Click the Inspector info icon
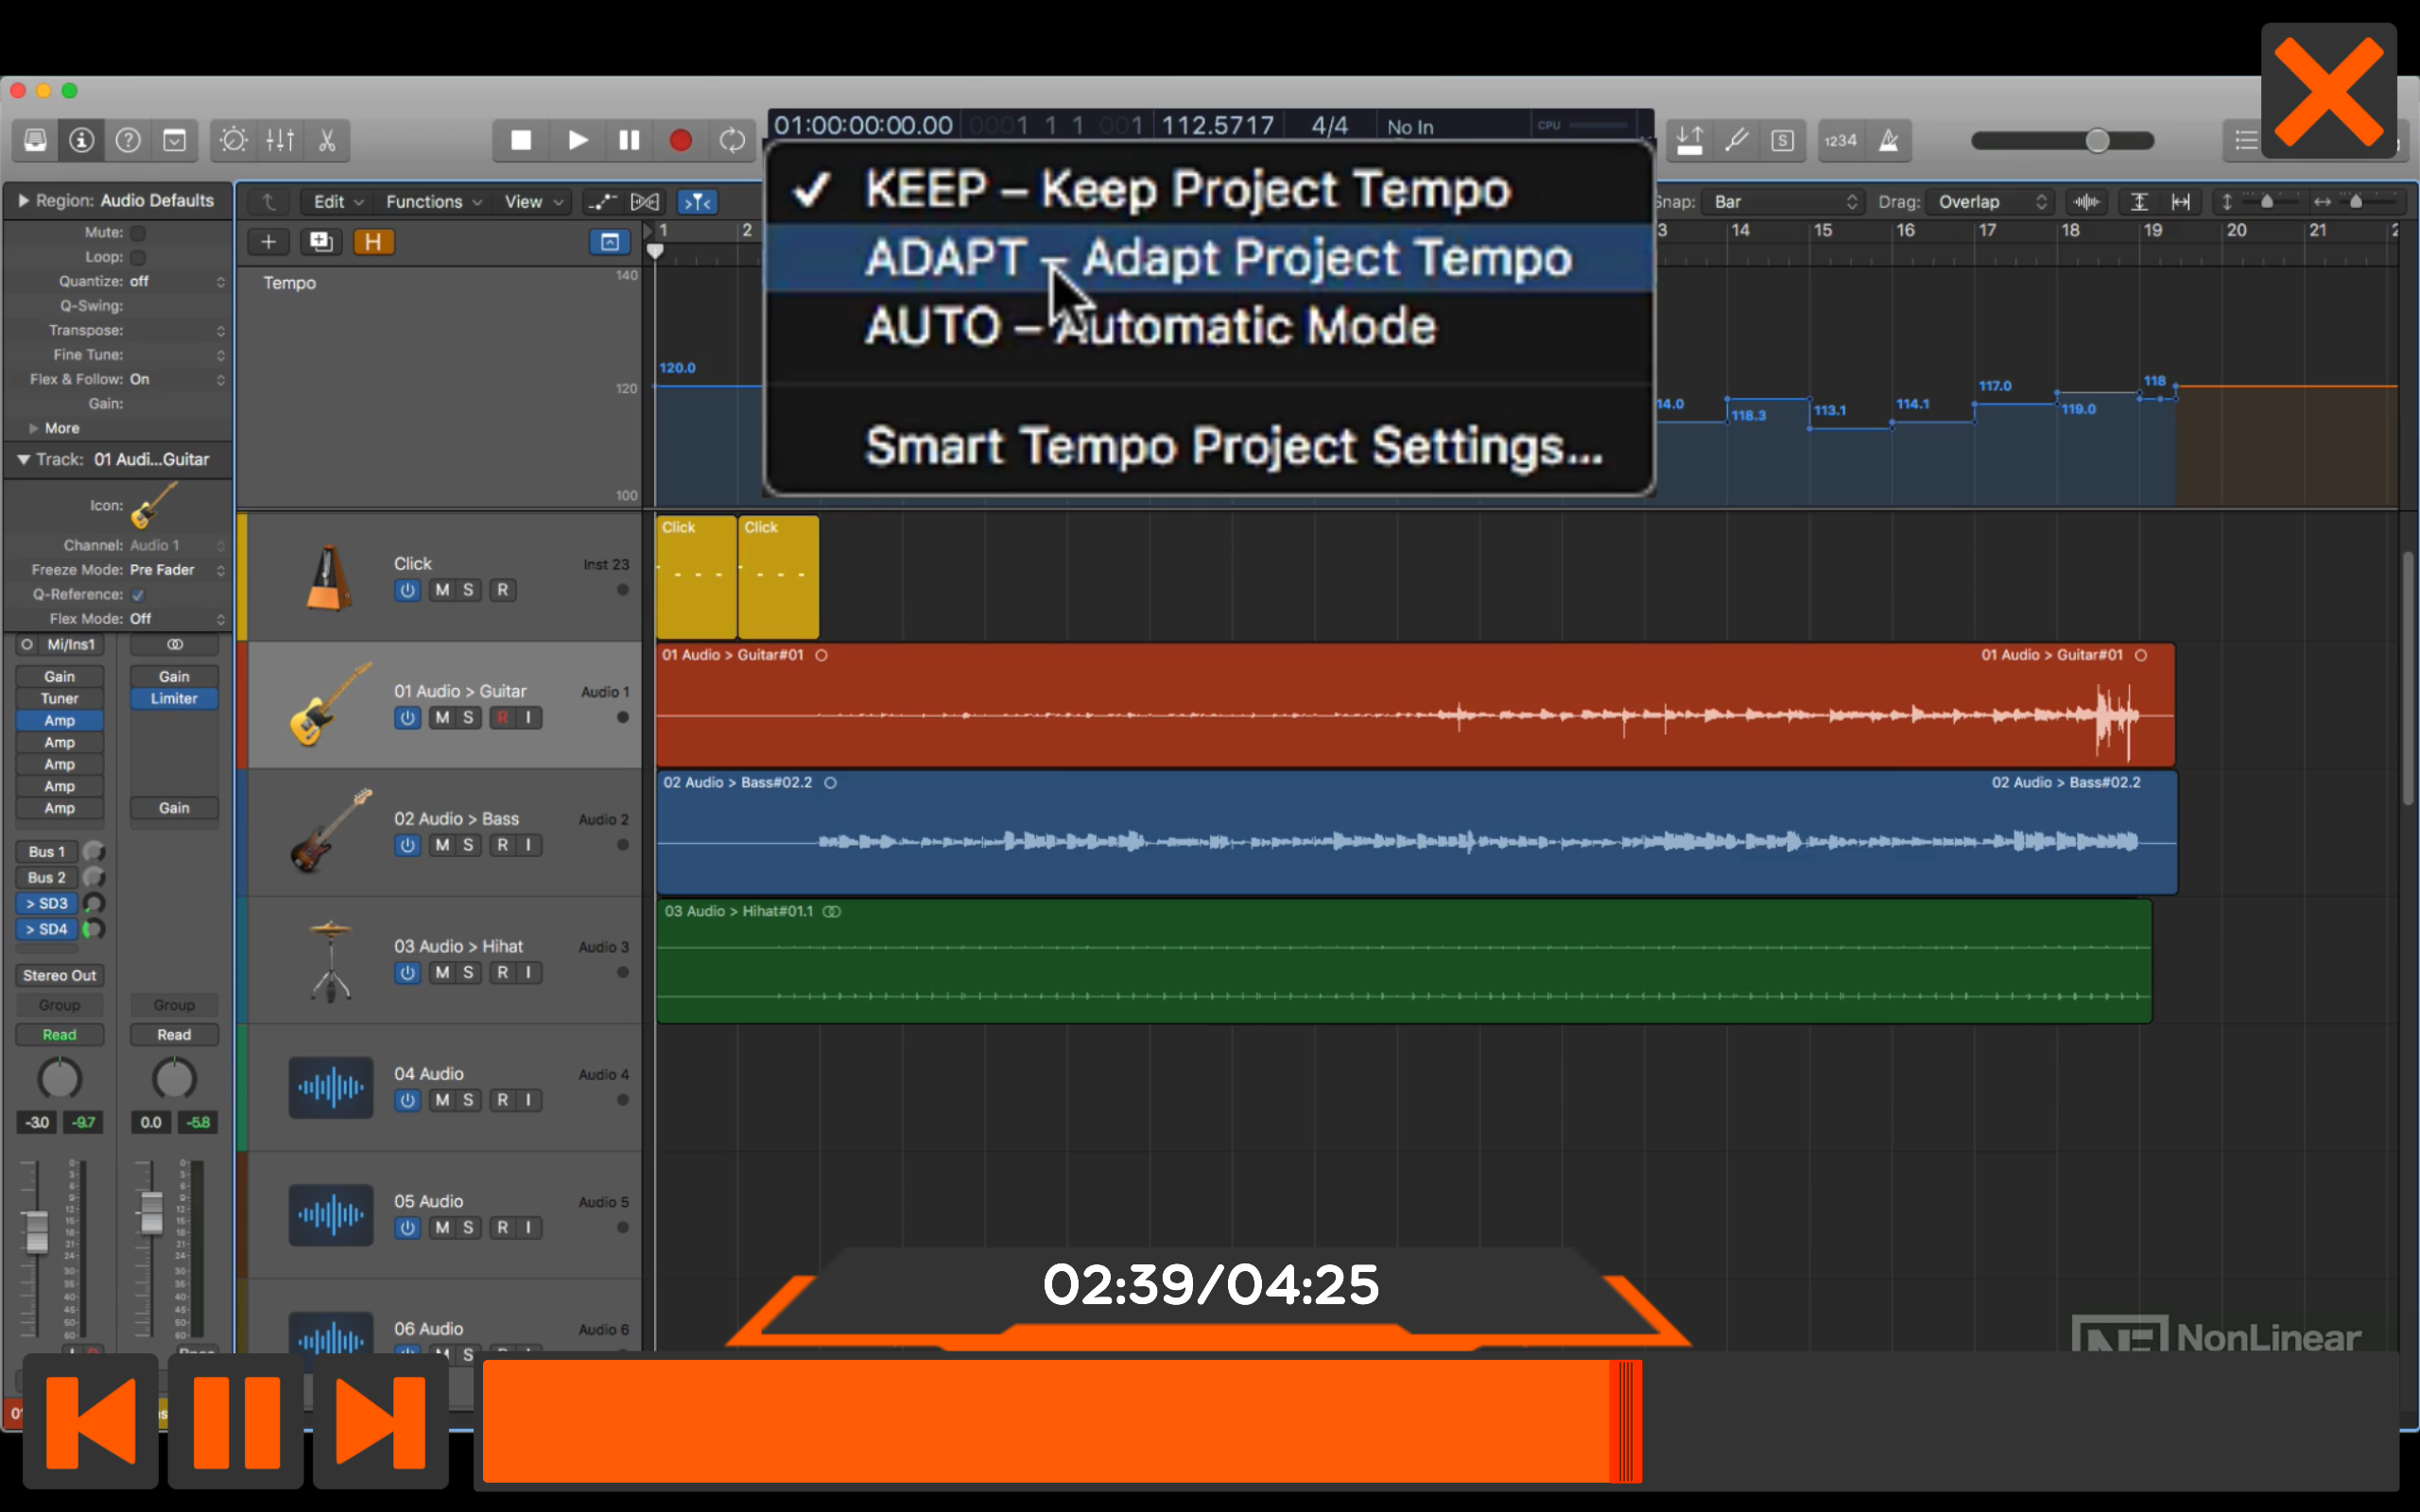Screen dimensions: 2420x1512 pyautogui.click(x=80, y=140)
